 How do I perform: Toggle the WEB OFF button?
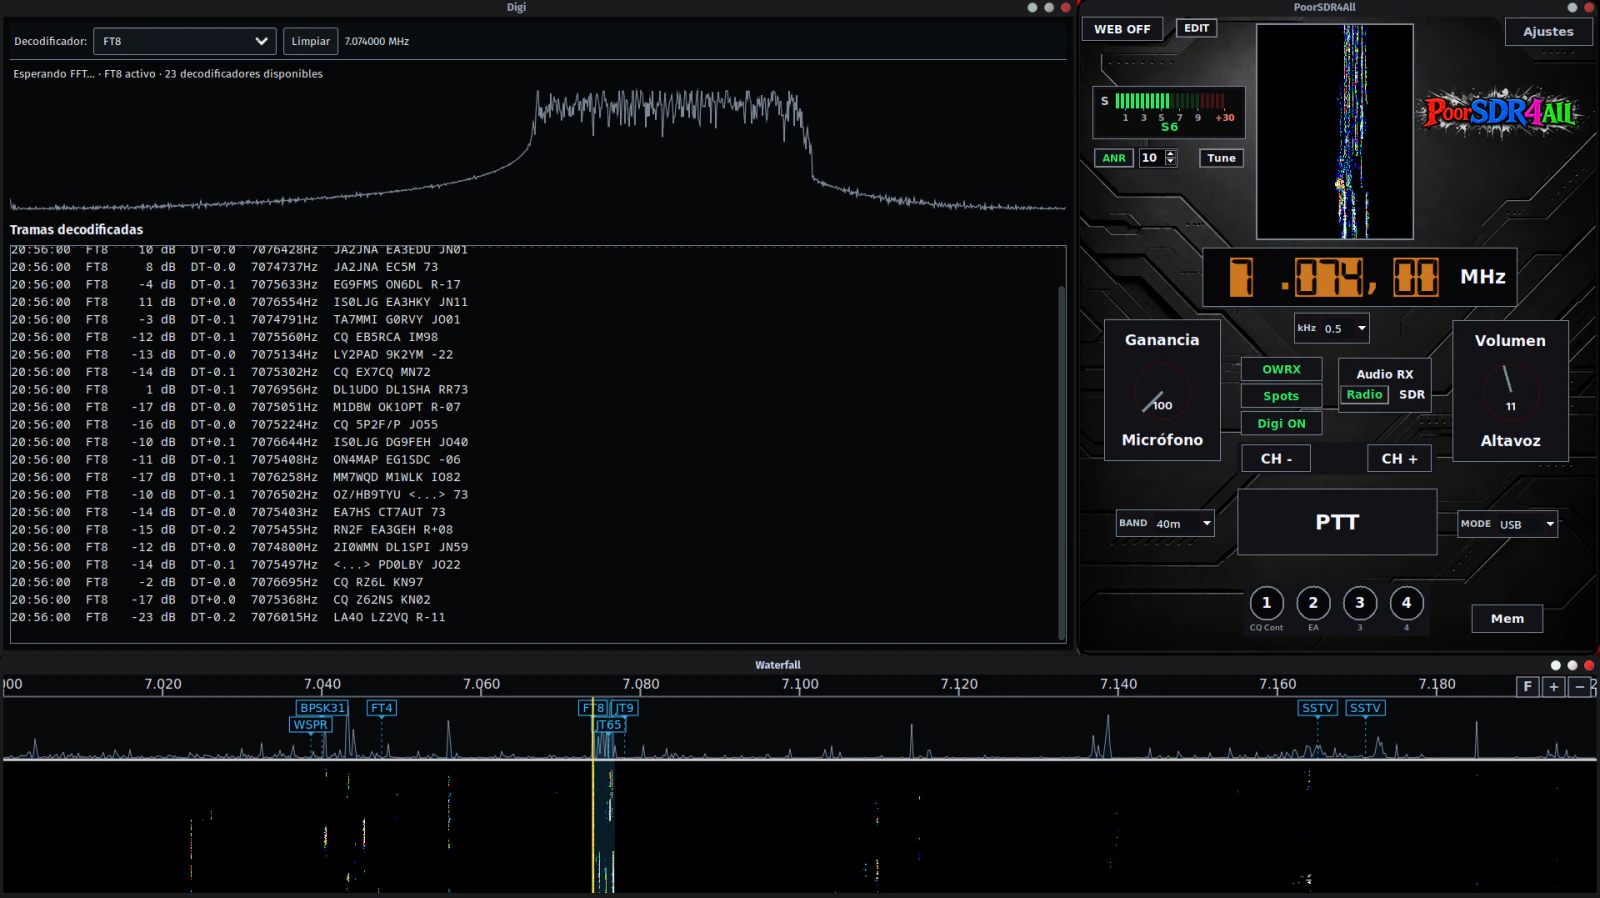pyautogui.click(x=1122, y=29)
